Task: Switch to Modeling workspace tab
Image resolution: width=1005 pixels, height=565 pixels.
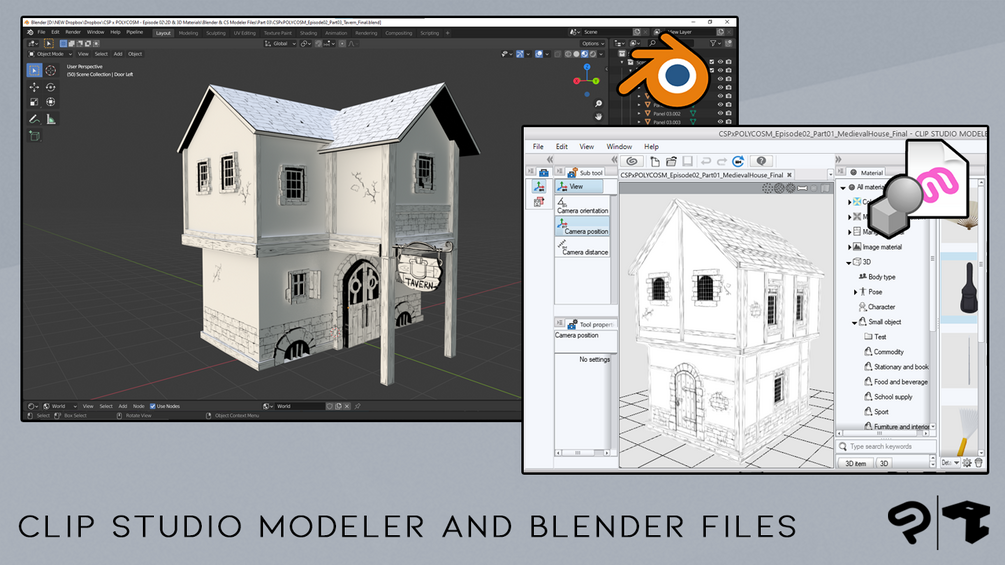Action: [188, 33]
